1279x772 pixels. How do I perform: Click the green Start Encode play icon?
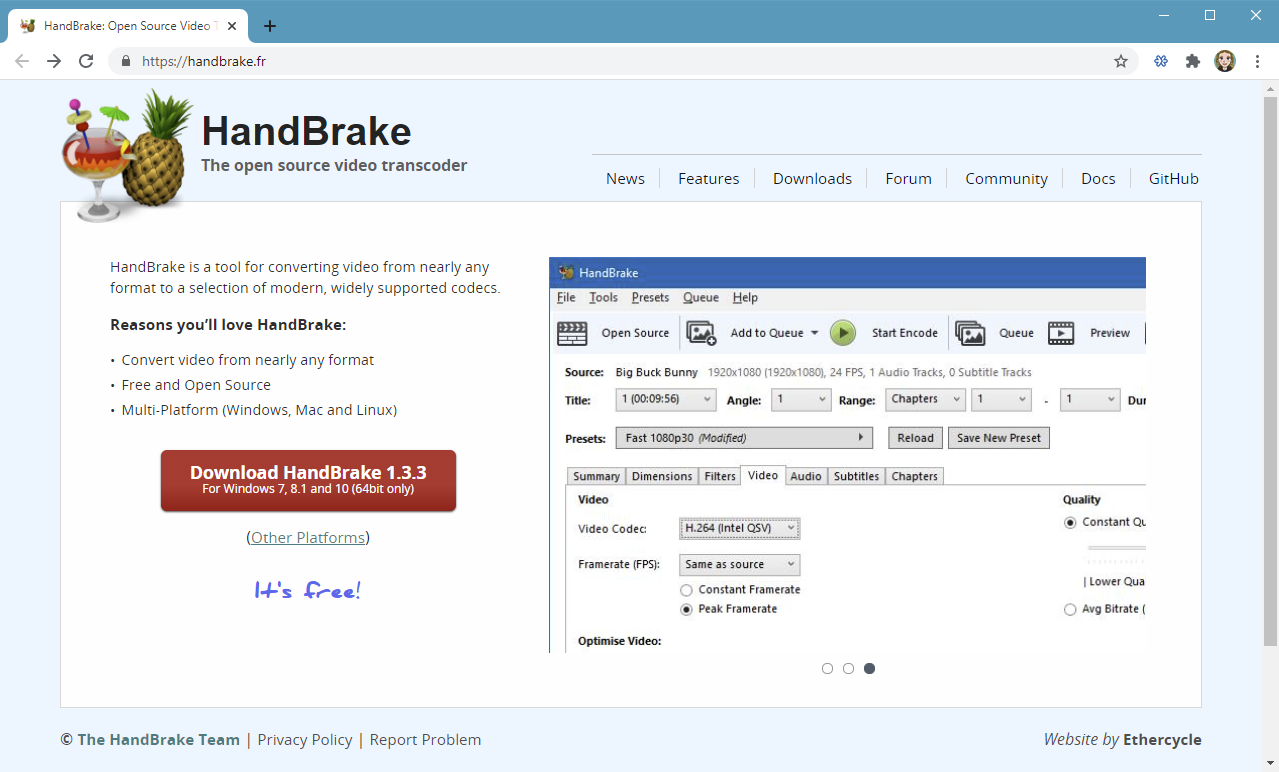(x=843, y=333)
